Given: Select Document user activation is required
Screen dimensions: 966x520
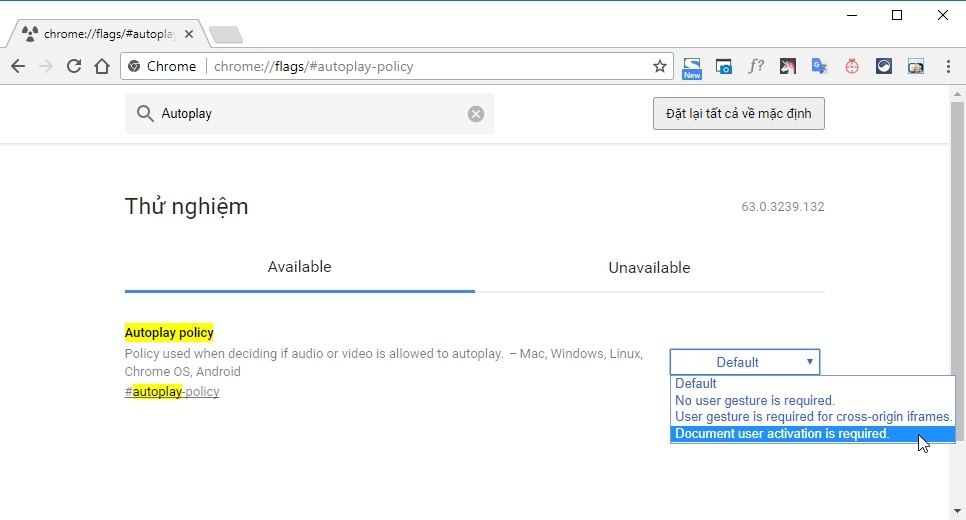Looking at the screenshot, I should pyautogui.click(x=813, y=434).
